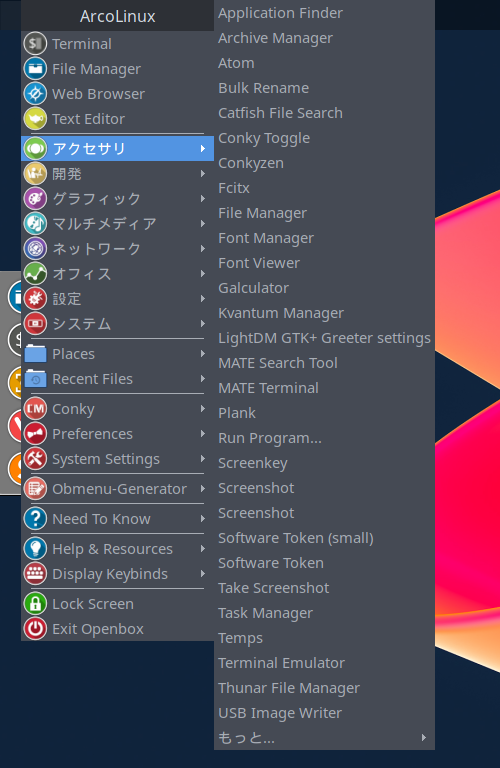Launch Screenkey
500x768 pixels.
coord(324,462)
